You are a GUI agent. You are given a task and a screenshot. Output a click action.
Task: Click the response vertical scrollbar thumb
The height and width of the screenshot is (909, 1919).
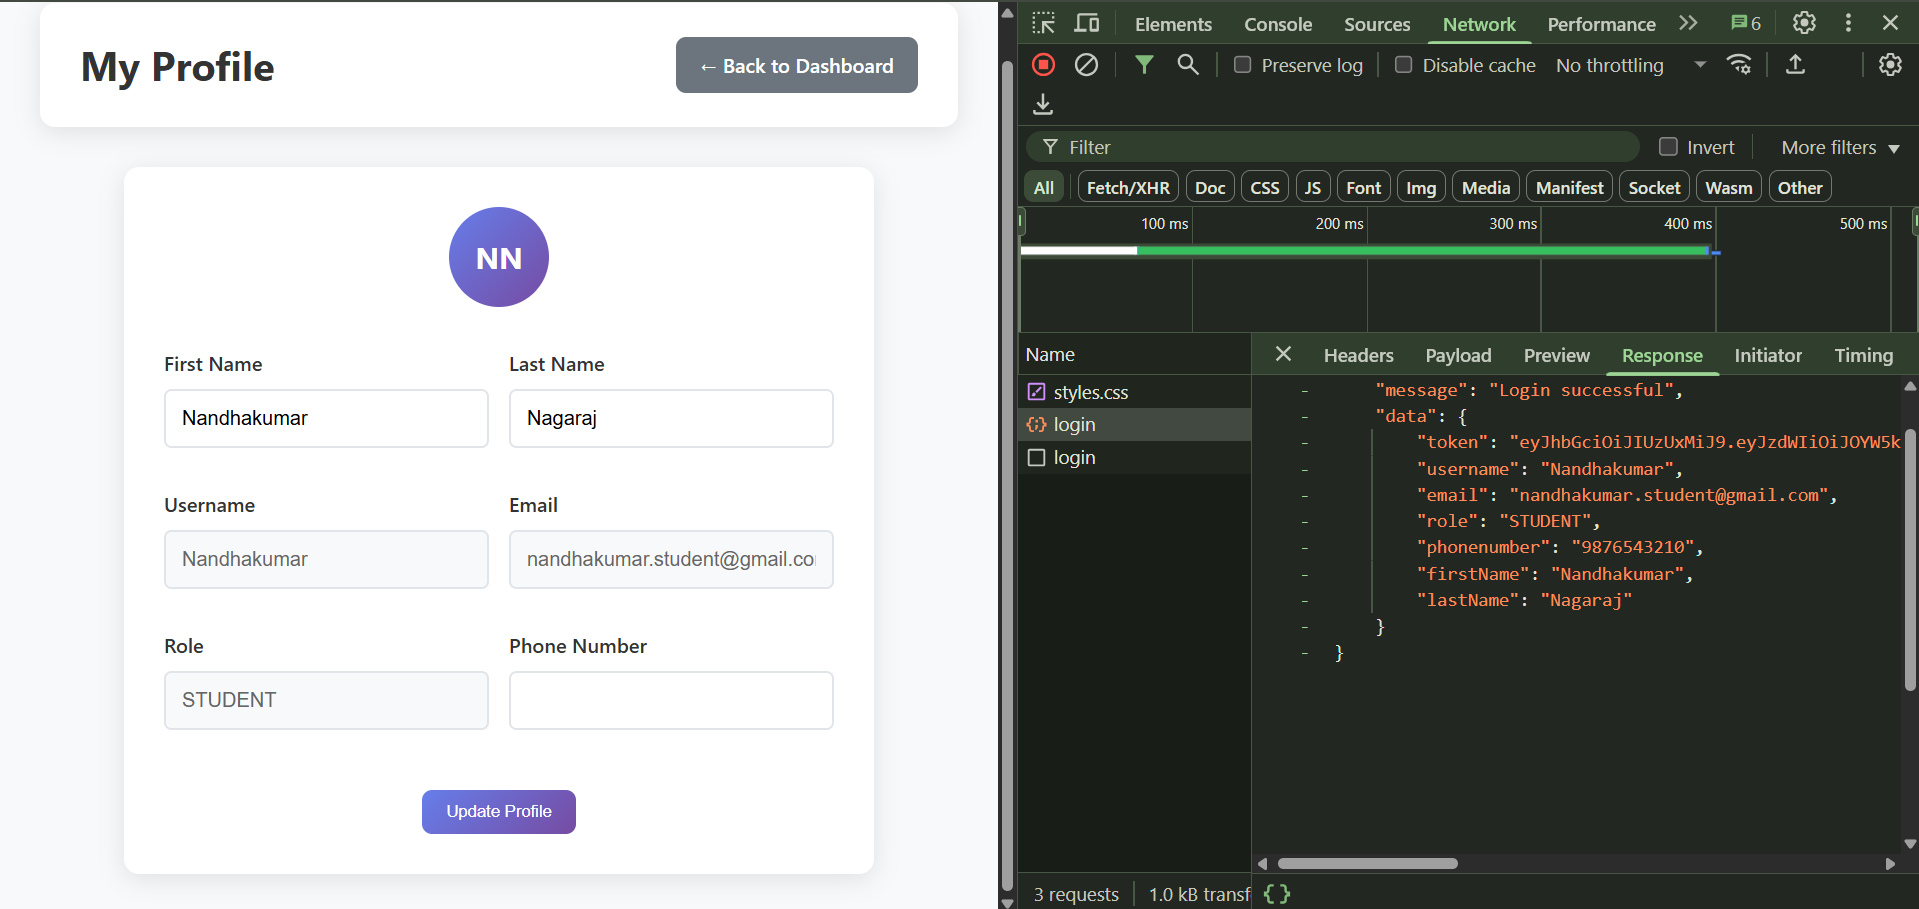(x=1910, y=560)
